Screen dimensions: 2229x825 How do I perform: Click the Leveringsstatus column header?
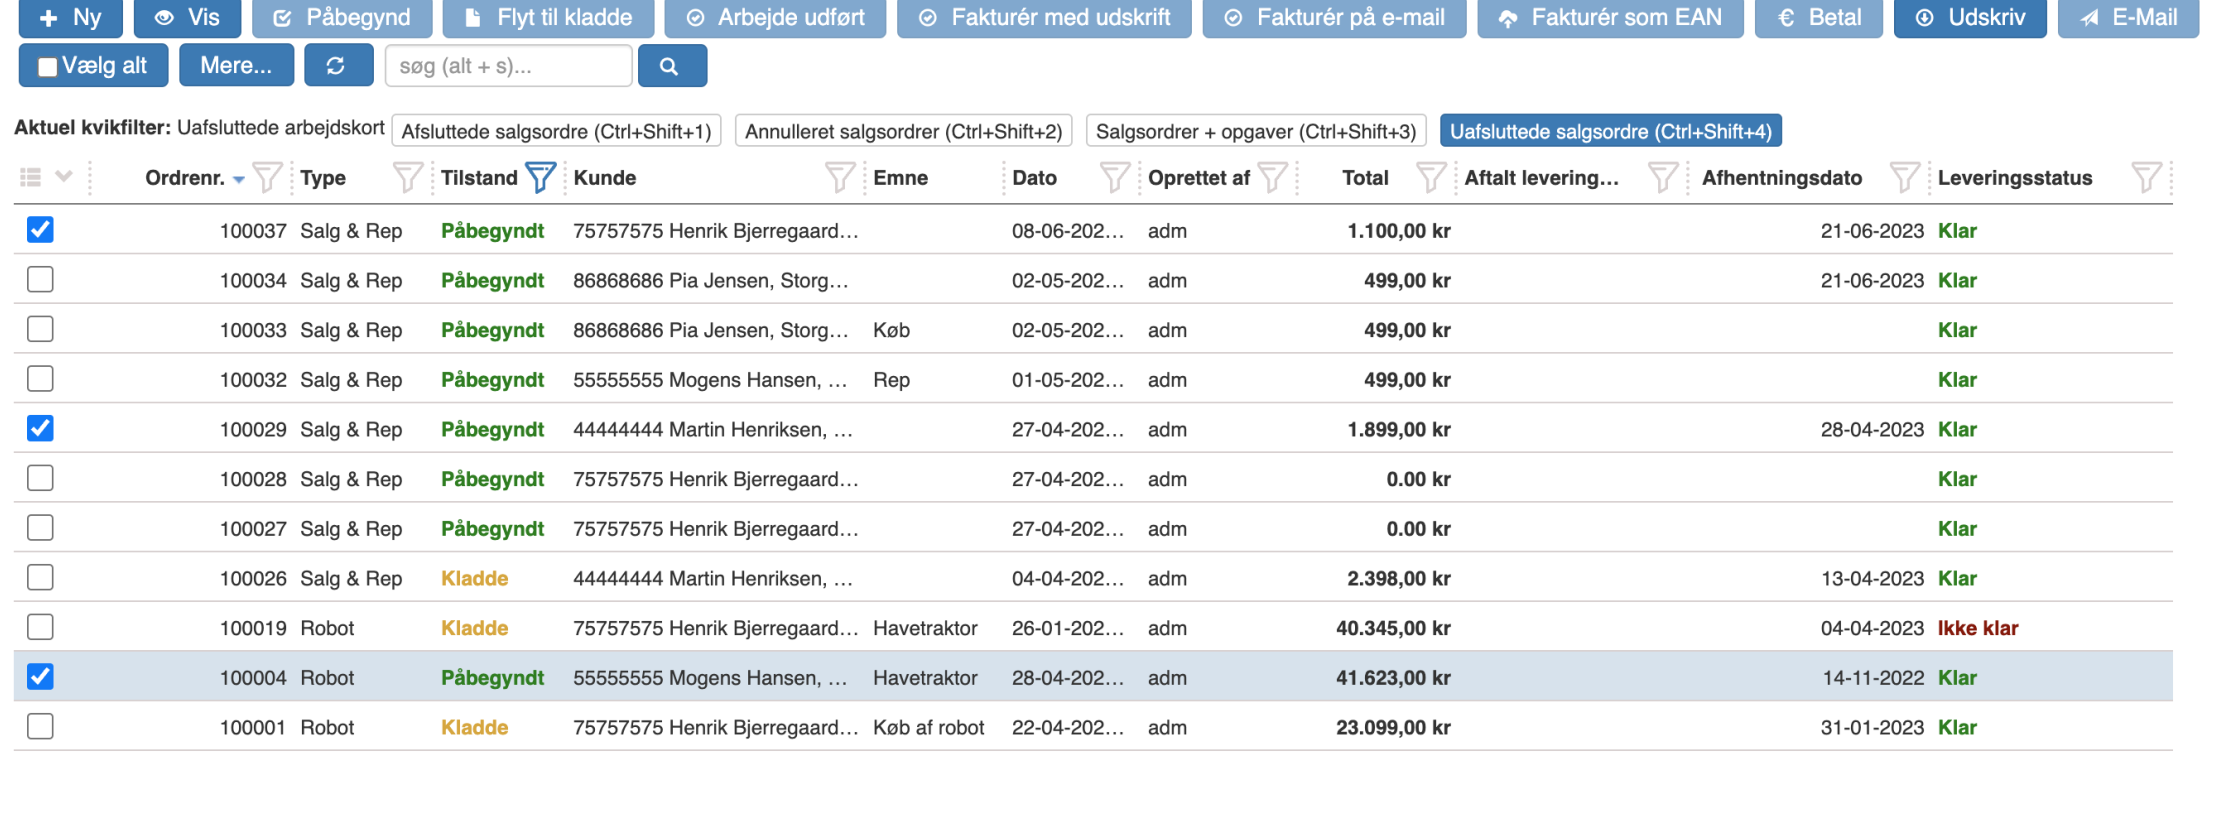click(x=2014, y=178)
